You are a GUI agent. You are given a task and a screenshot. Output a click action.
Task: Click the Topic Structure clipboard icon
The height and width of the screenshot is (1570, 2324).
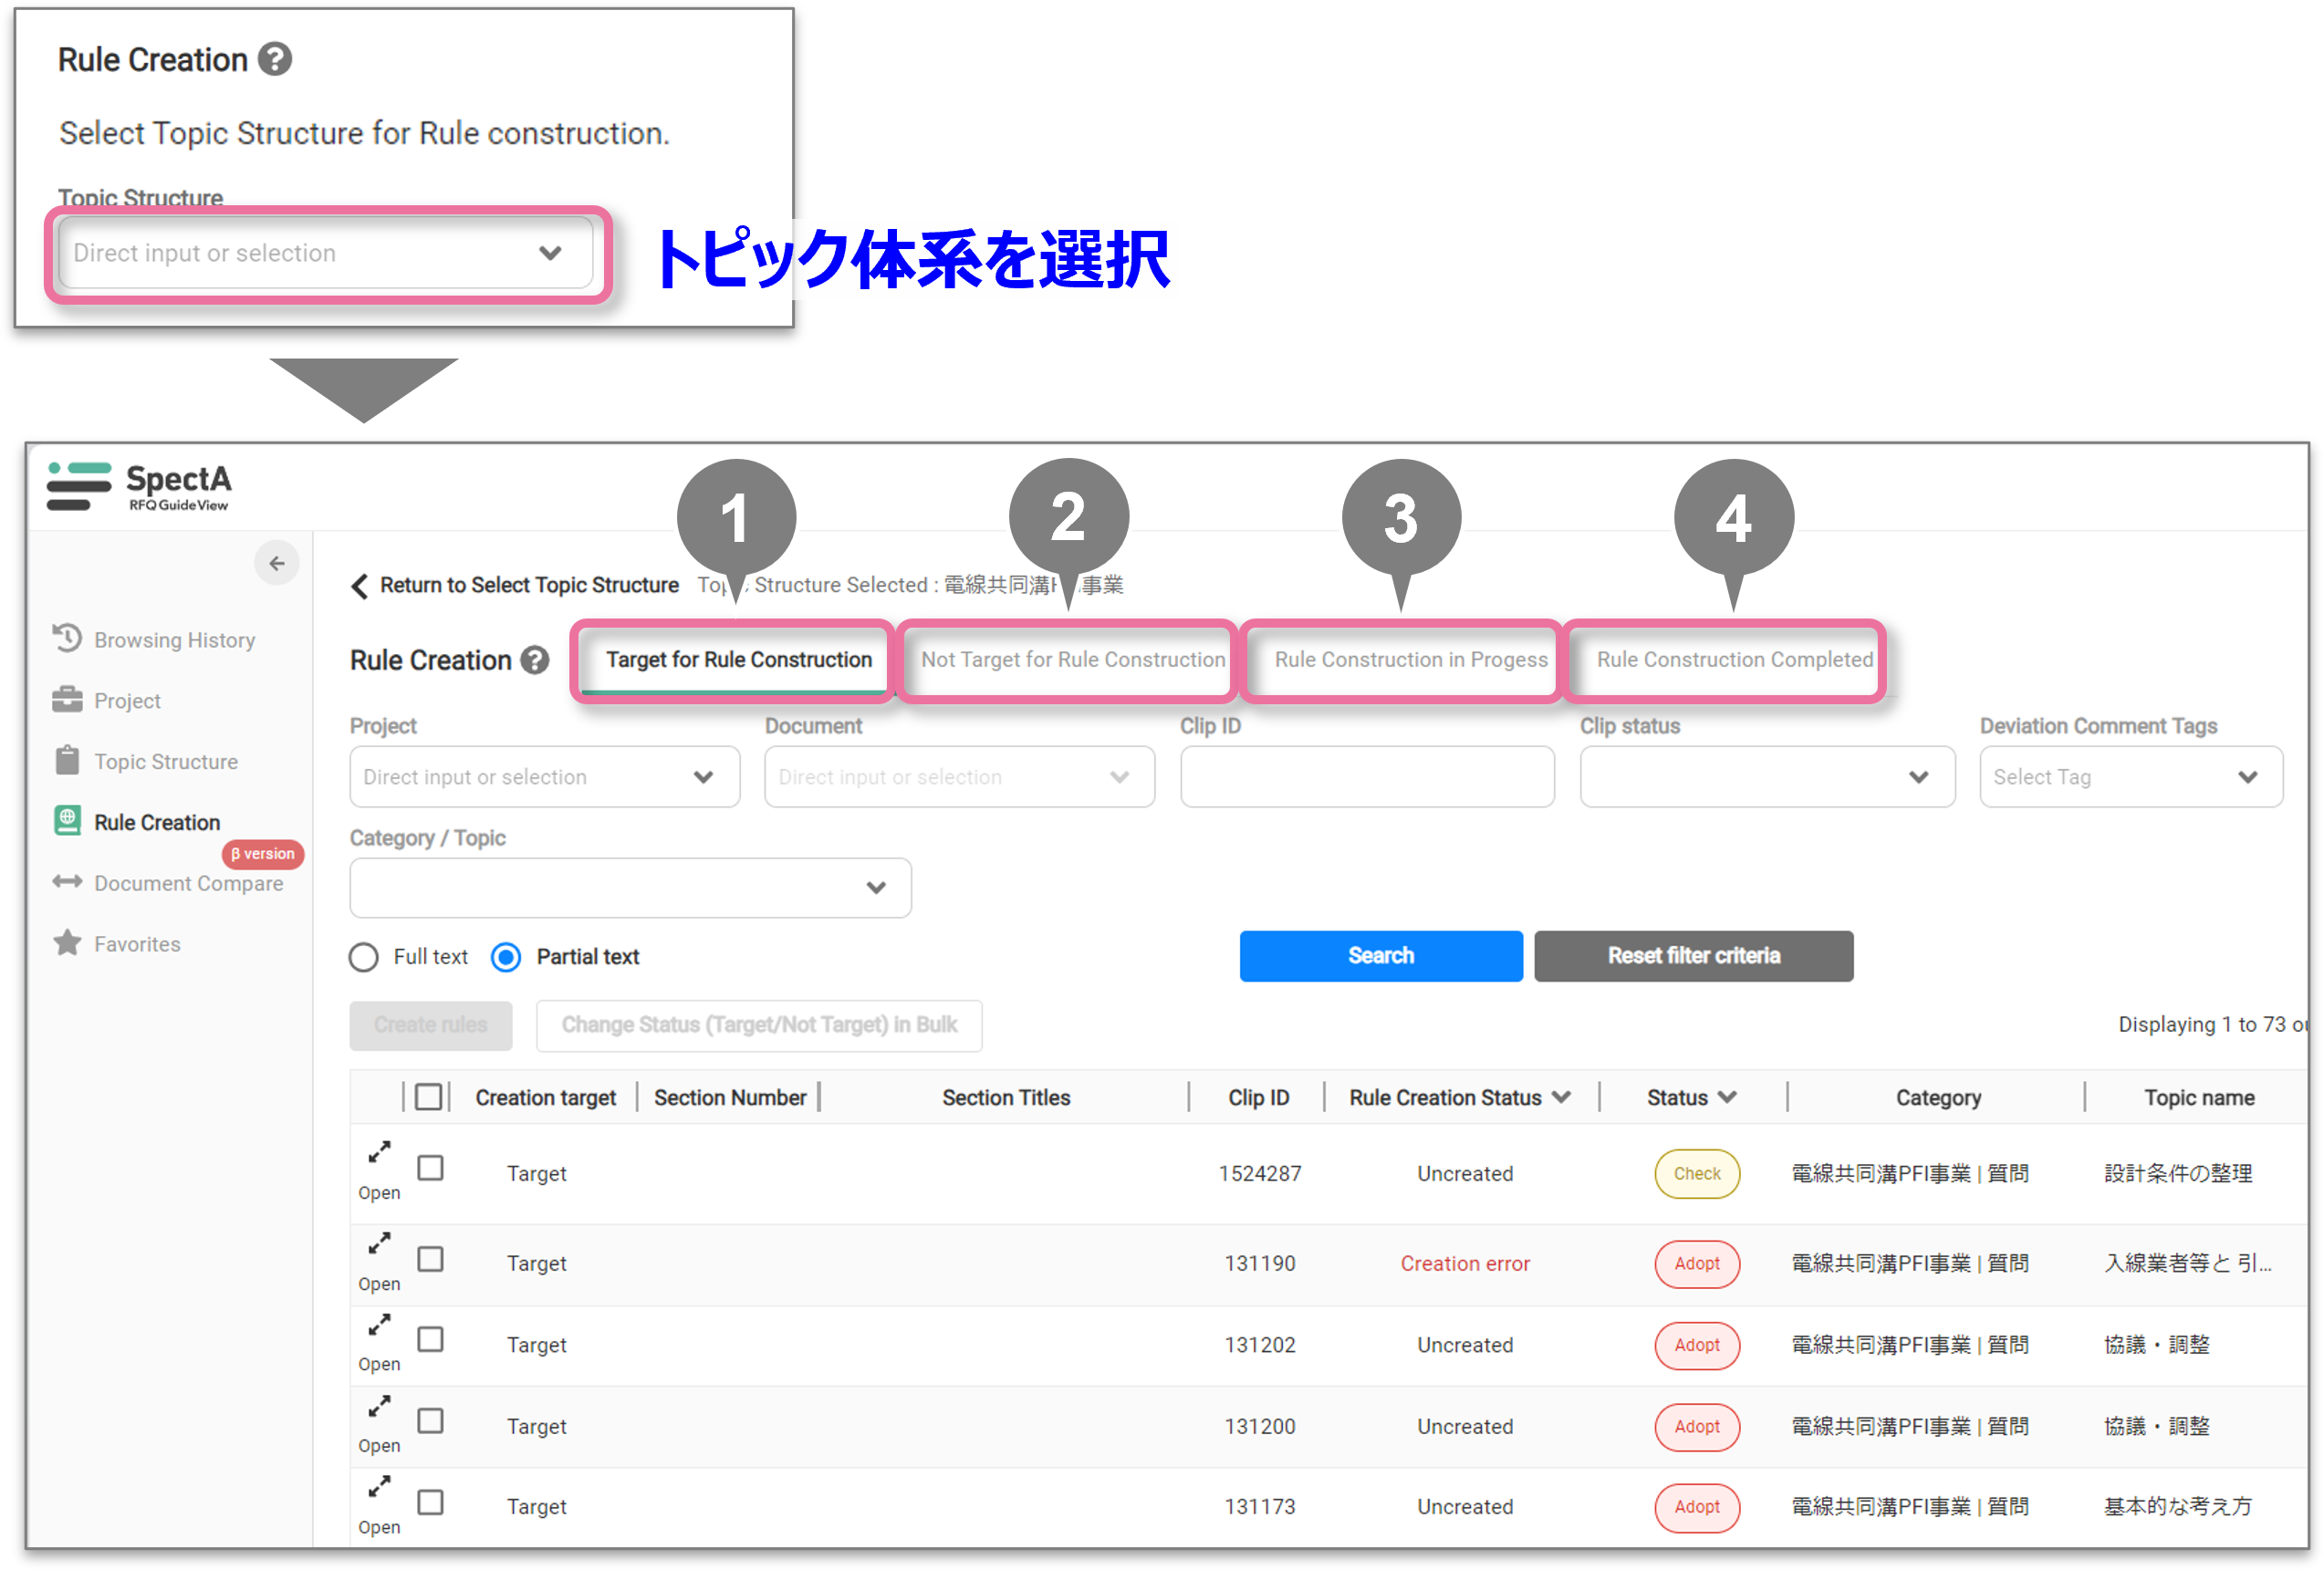(67, 760)
